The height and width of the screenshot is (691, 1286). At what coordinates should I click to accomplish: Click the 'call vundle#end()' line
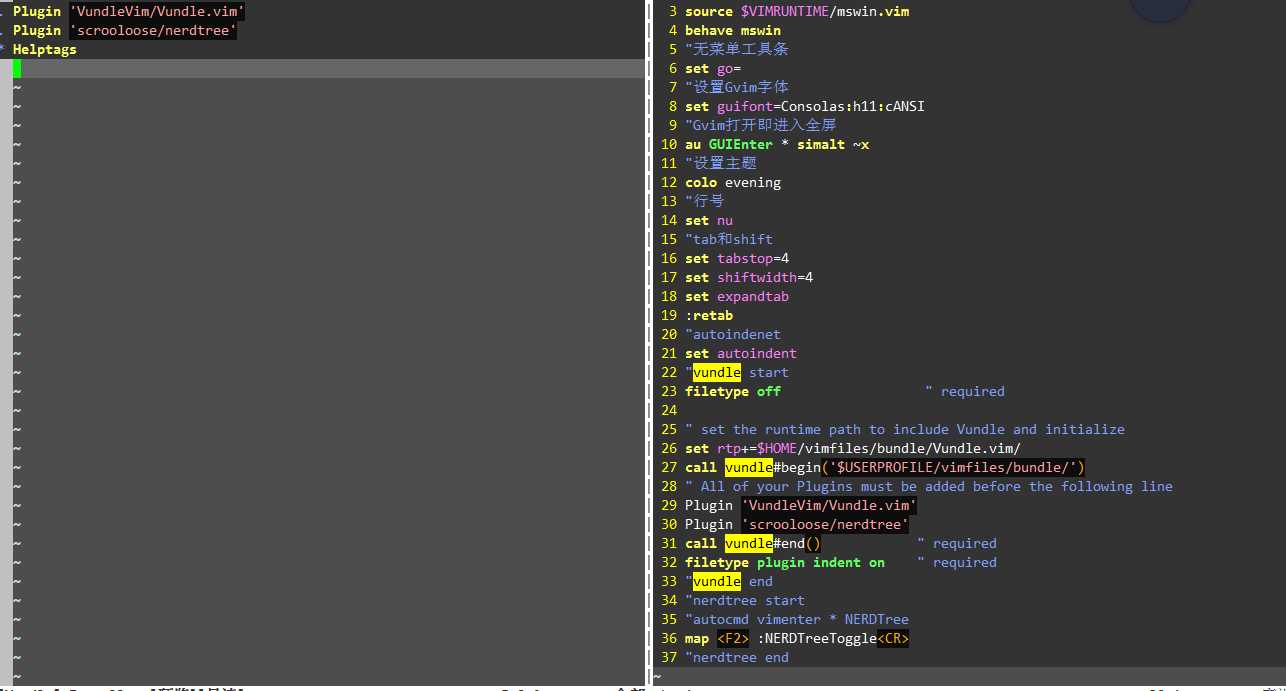753,543
